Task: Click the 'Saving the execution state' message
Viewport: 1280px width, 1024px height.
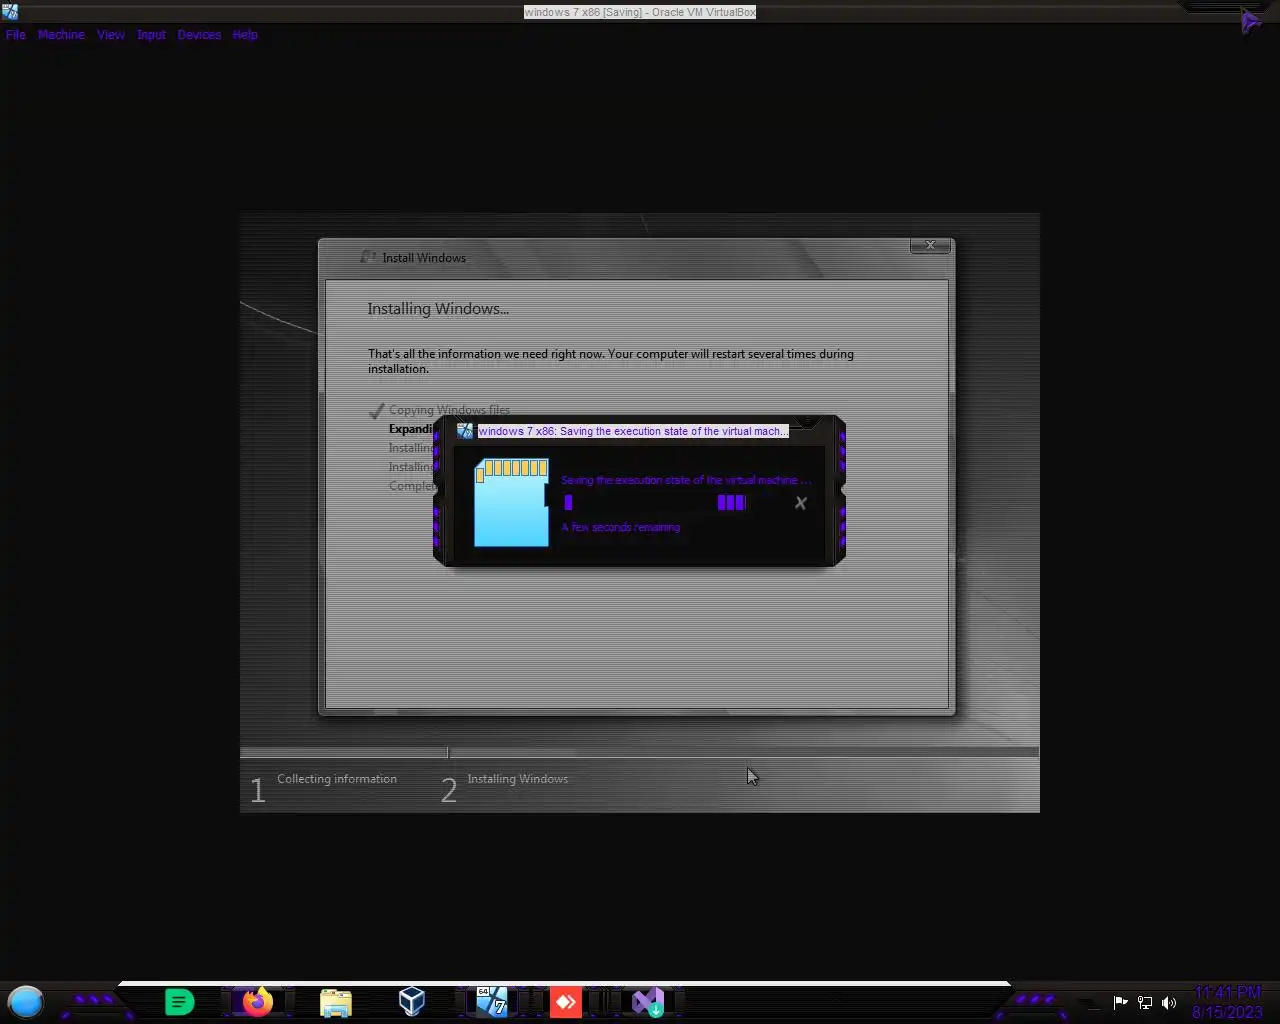Action: 686,480
